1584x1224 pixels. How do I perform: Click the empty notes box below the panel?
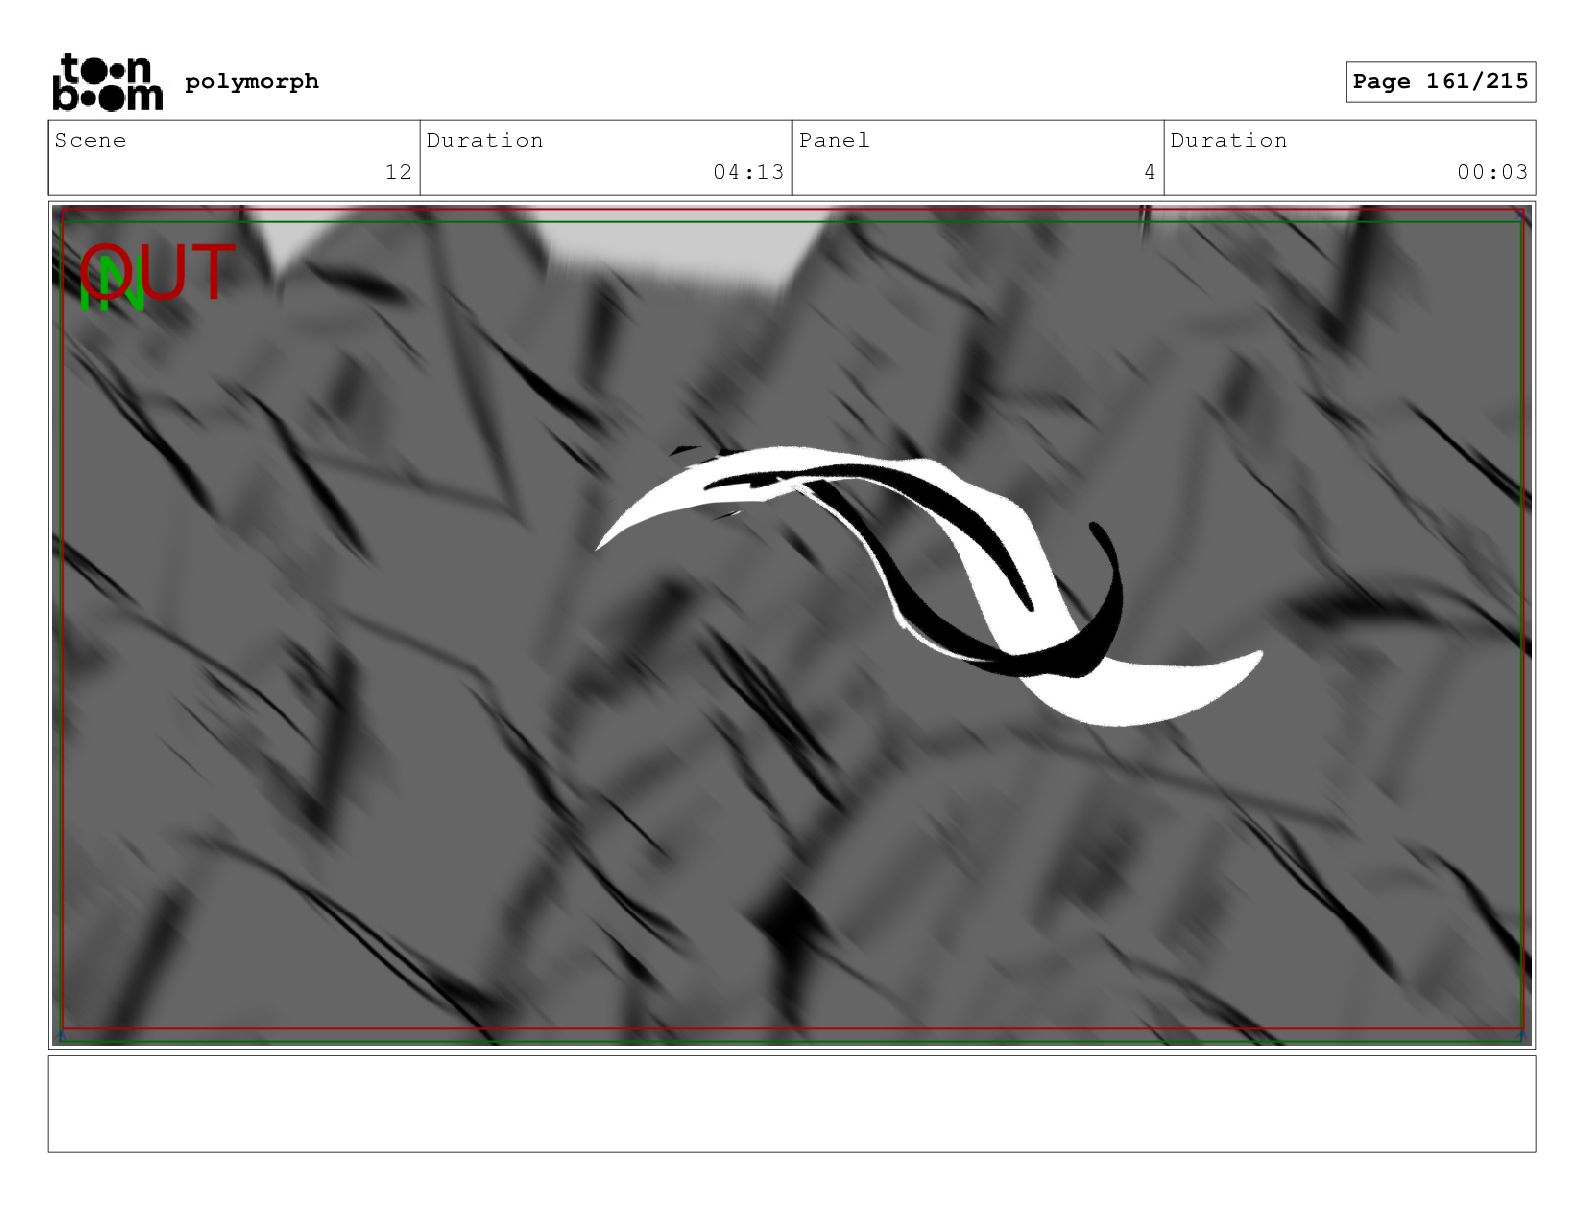(x=792, y=1104)
